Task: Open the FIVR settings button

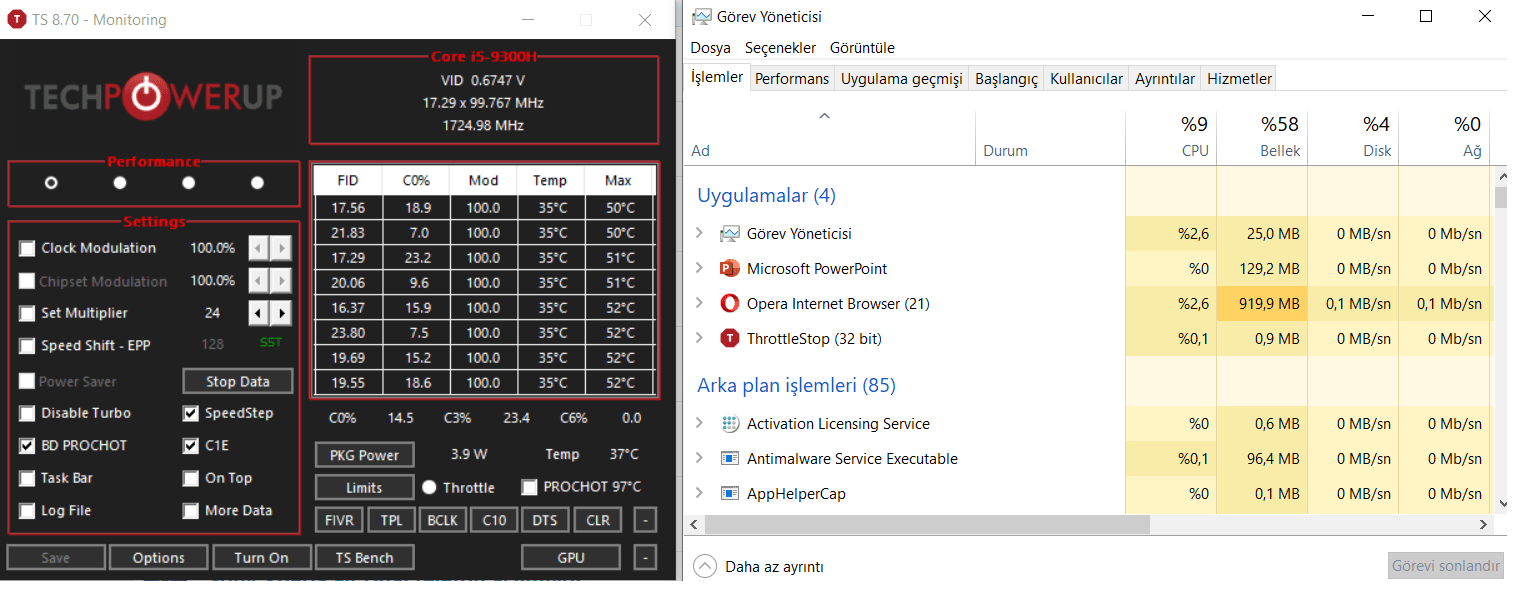Action: (340, 521)
